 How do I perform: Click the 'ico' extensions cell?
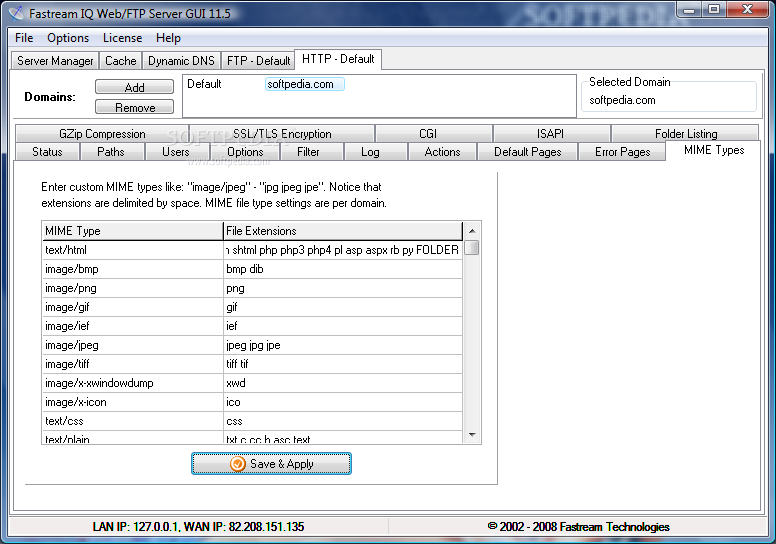click(x=342, y=402)
